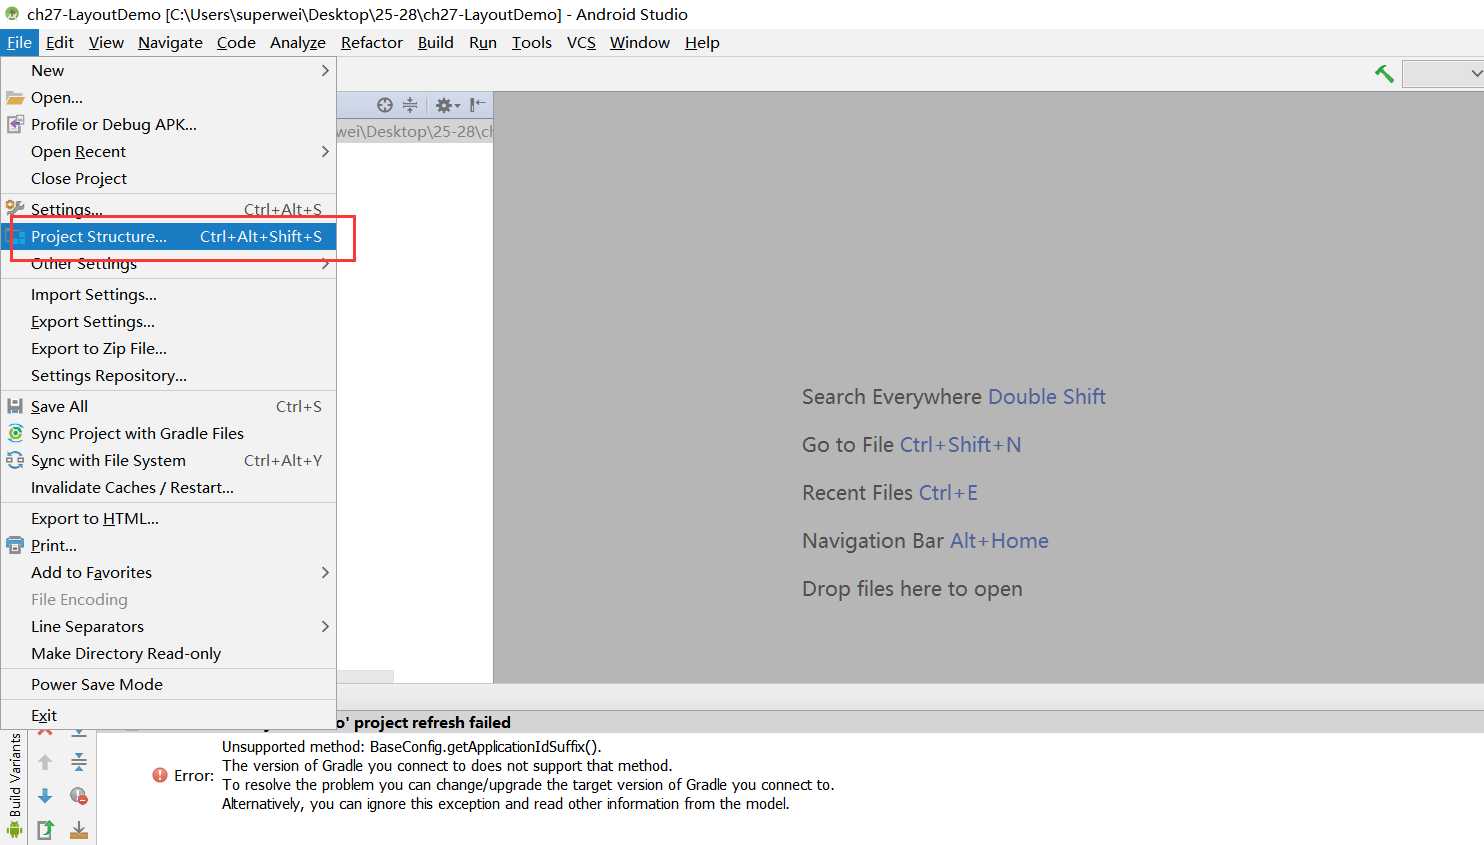
Task: Select Print... from the File menu
Action: (x=168, y=545)
